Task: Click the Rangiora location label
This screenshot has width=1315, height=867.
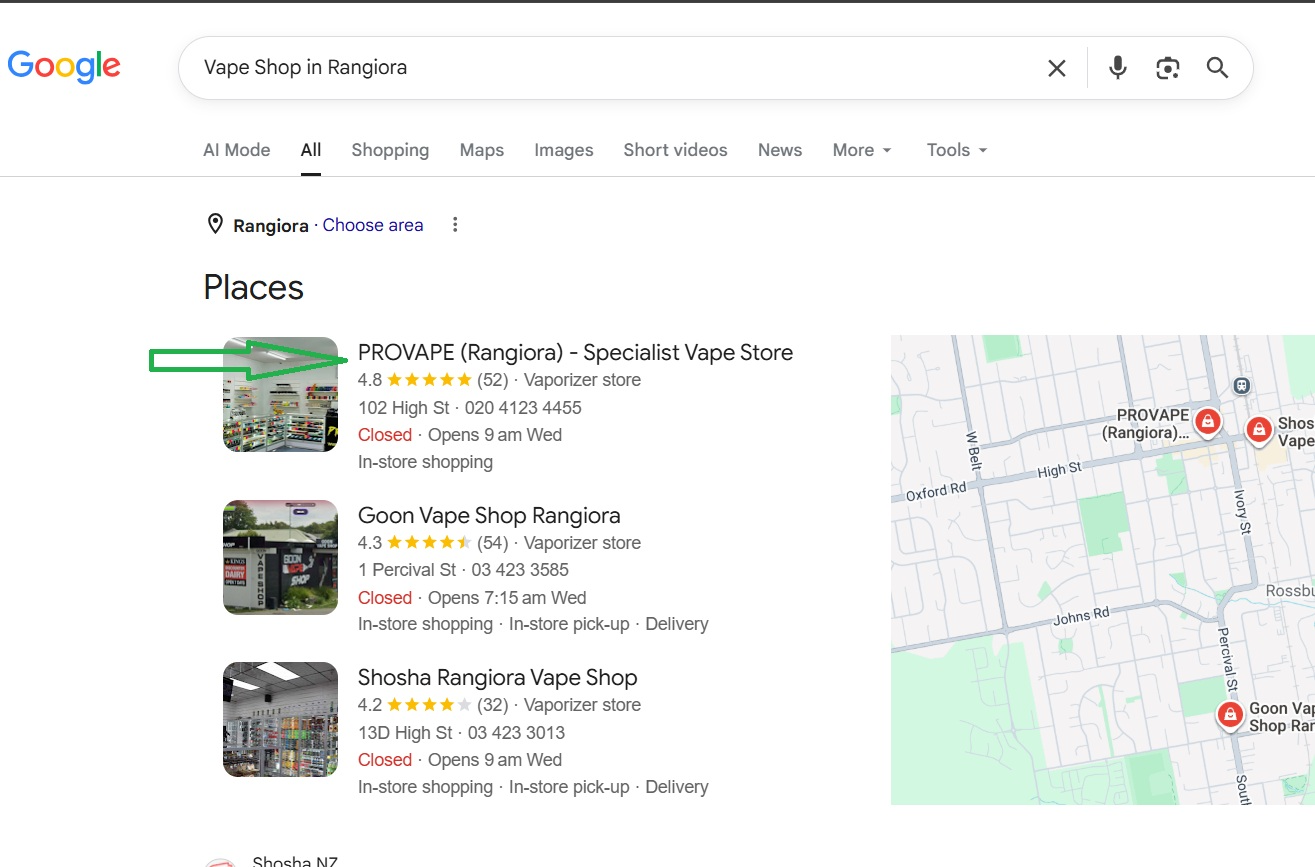Action: (x=271, y=226)
